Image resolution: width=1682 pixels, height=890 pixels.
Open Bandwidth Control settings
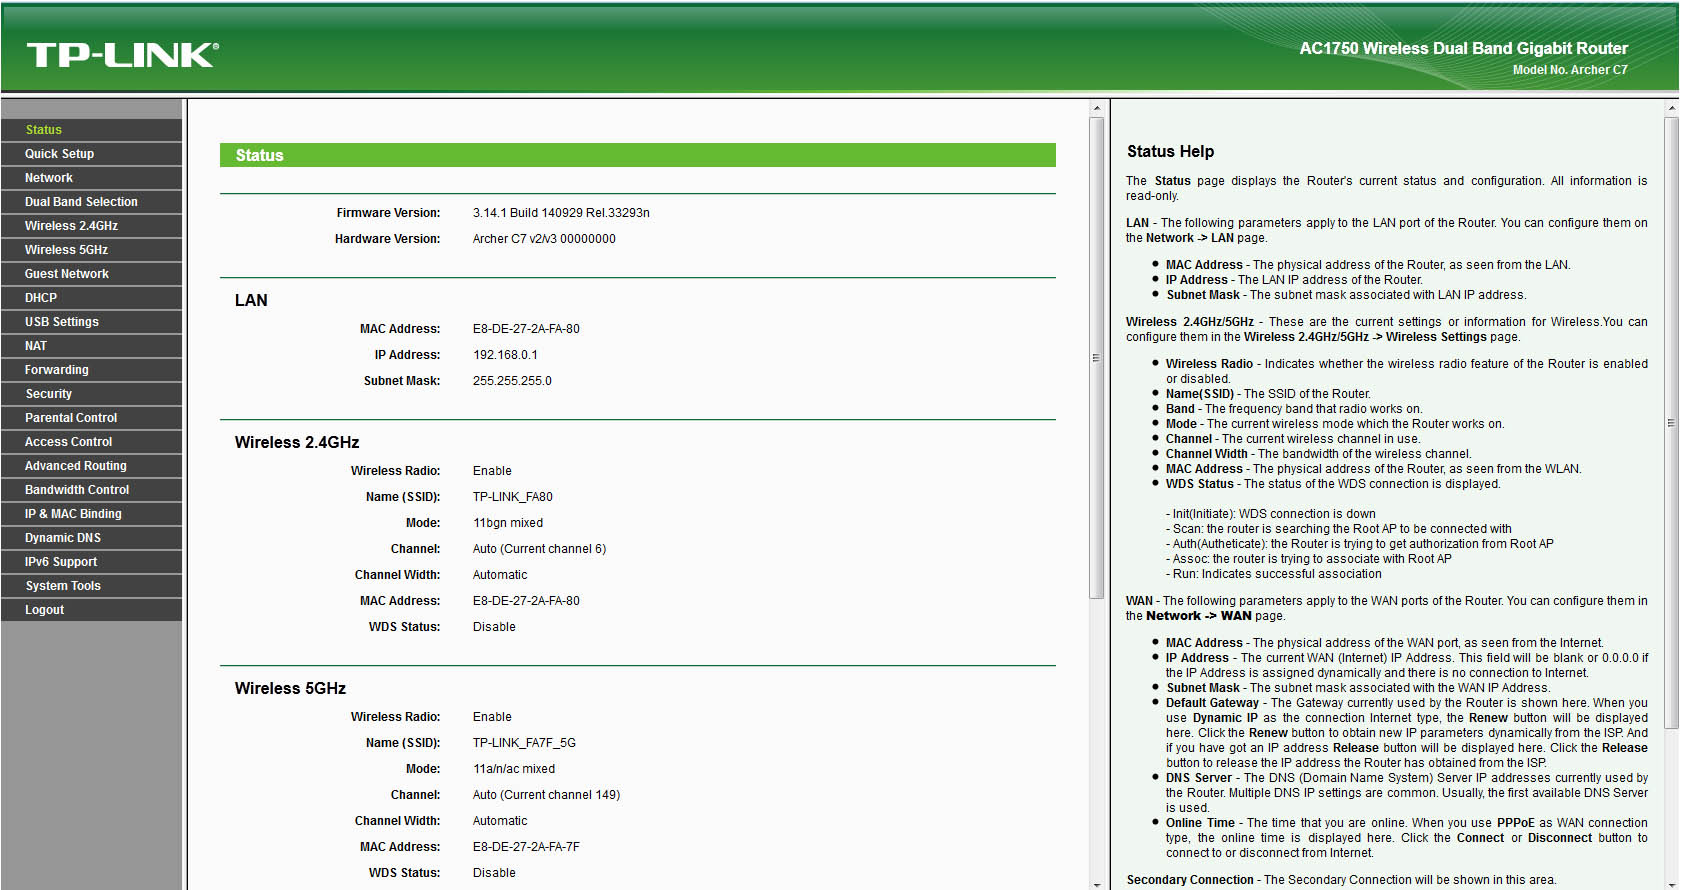tap(91, 490)
